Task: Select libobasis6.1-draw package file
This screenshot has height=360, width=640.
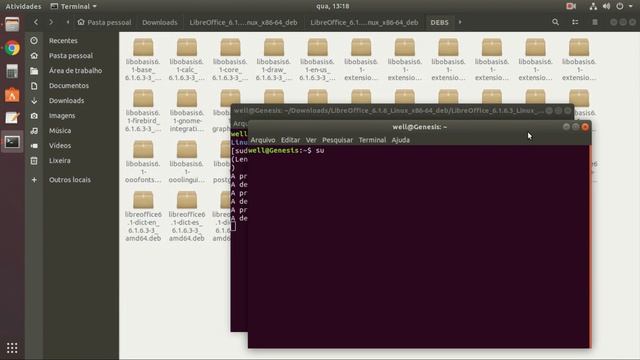Action: [274, 59]
